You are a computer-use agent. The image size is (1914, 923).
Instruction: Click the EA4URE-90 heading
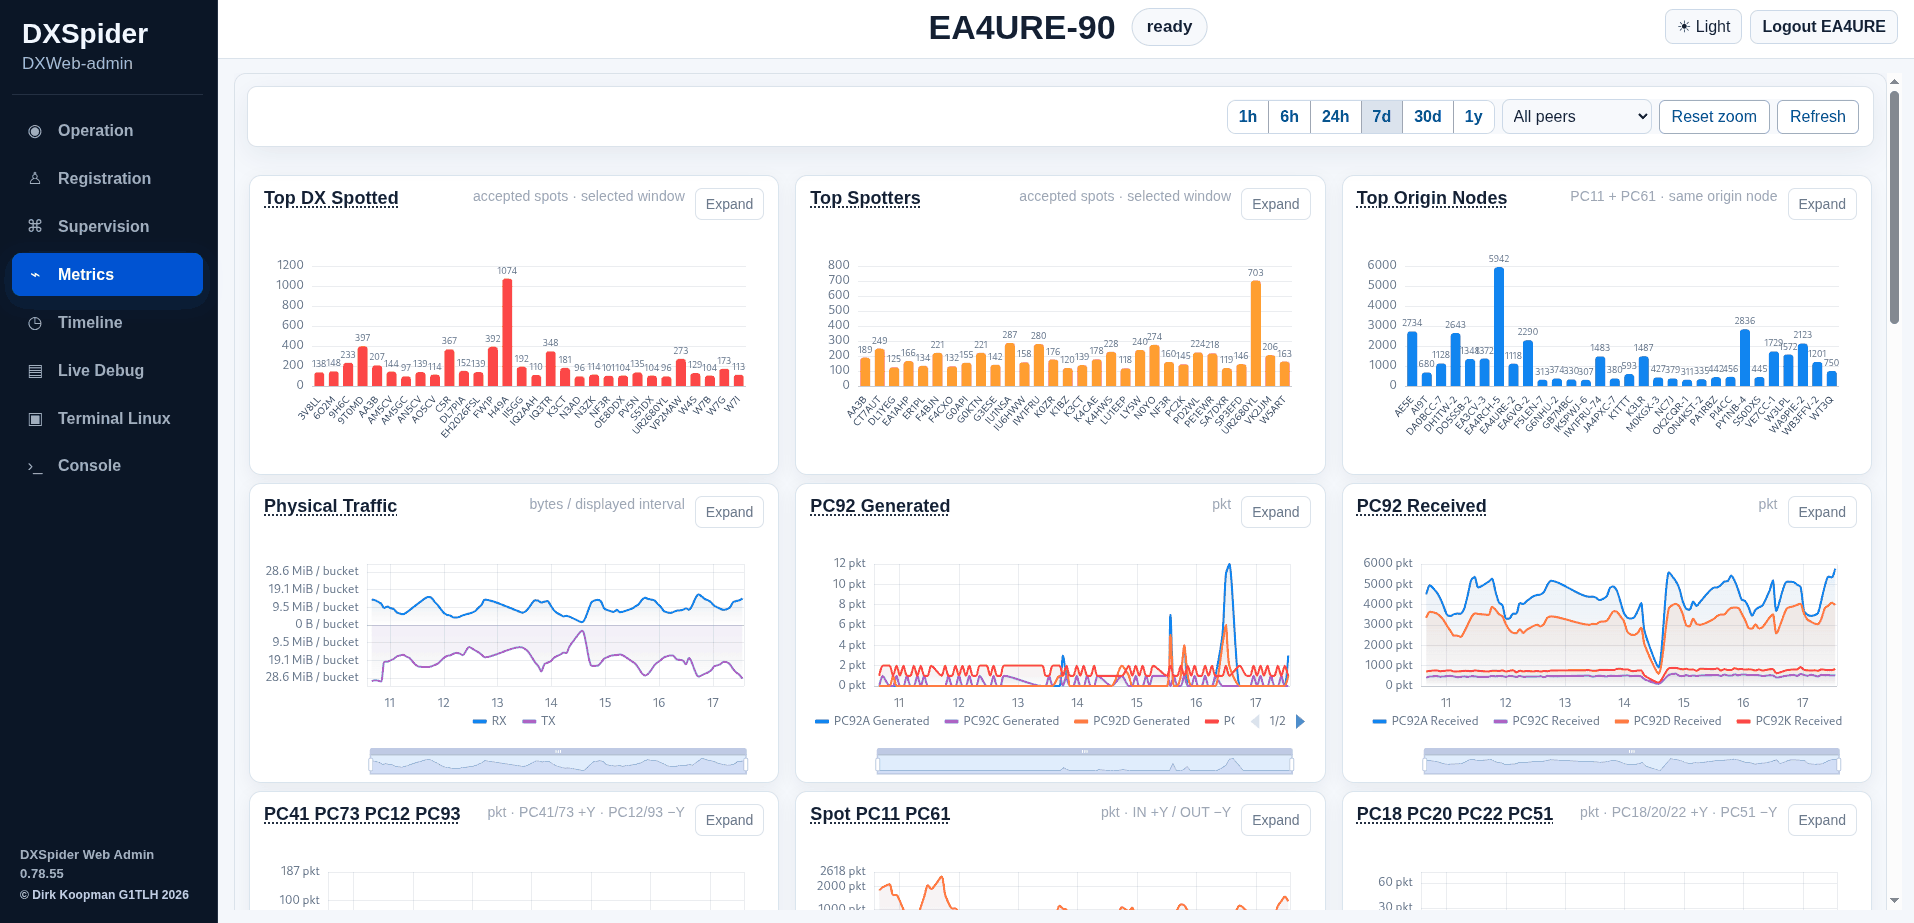point(1021,28)
